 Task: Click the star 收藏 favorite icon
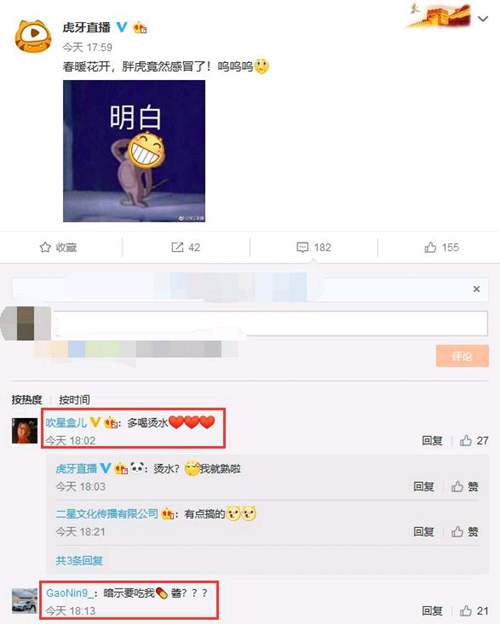(x=45, y=247)
